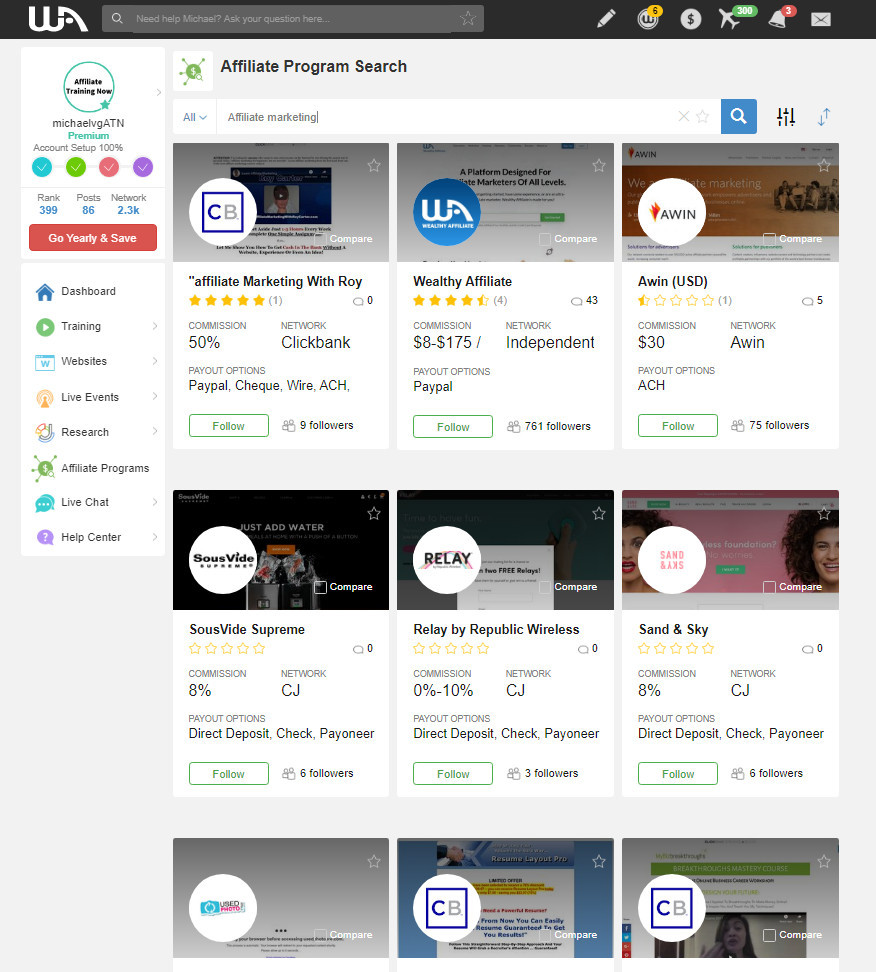Click the Affiliate Program Search header icon
876x972 pixels.
pos(193,71)
